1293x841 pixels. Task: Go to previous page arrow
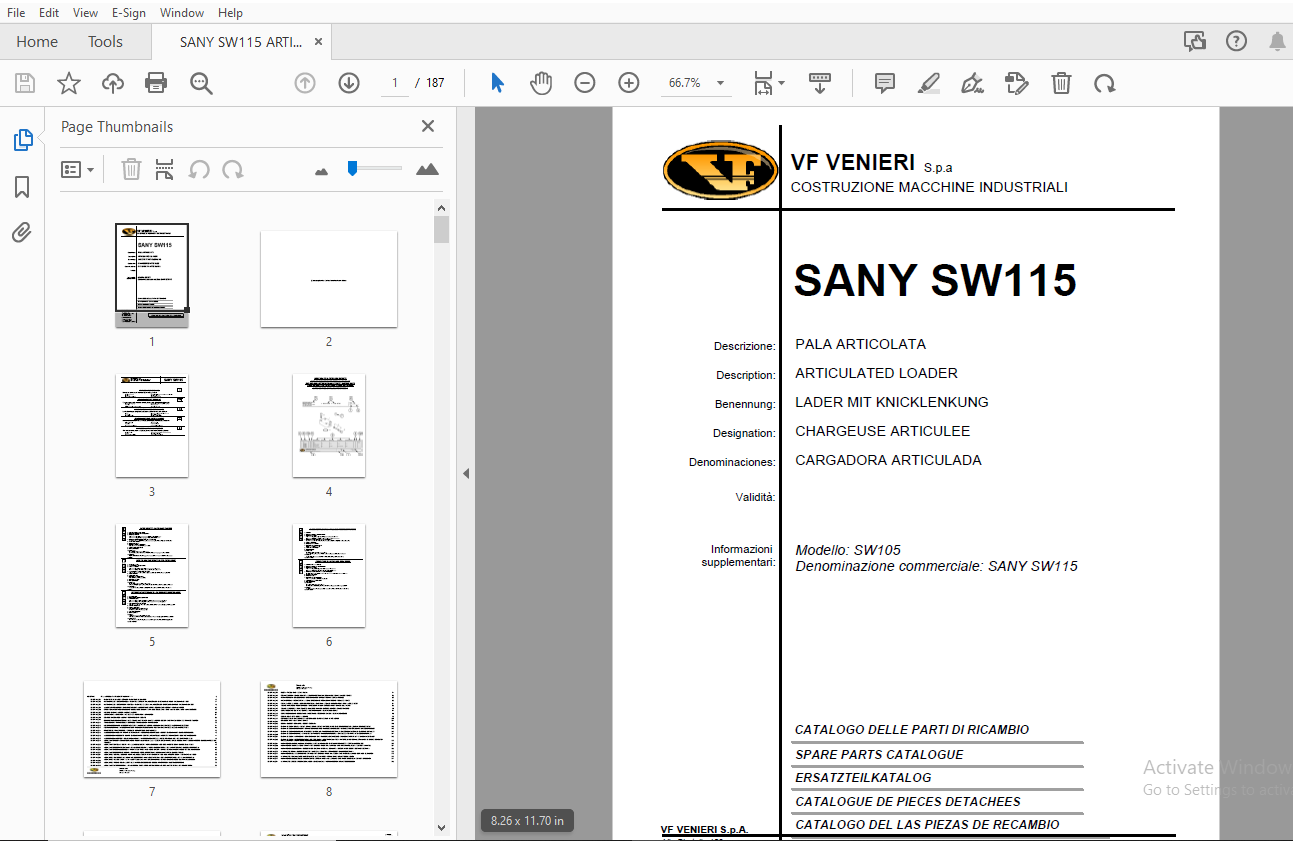(x=305, y=83)
